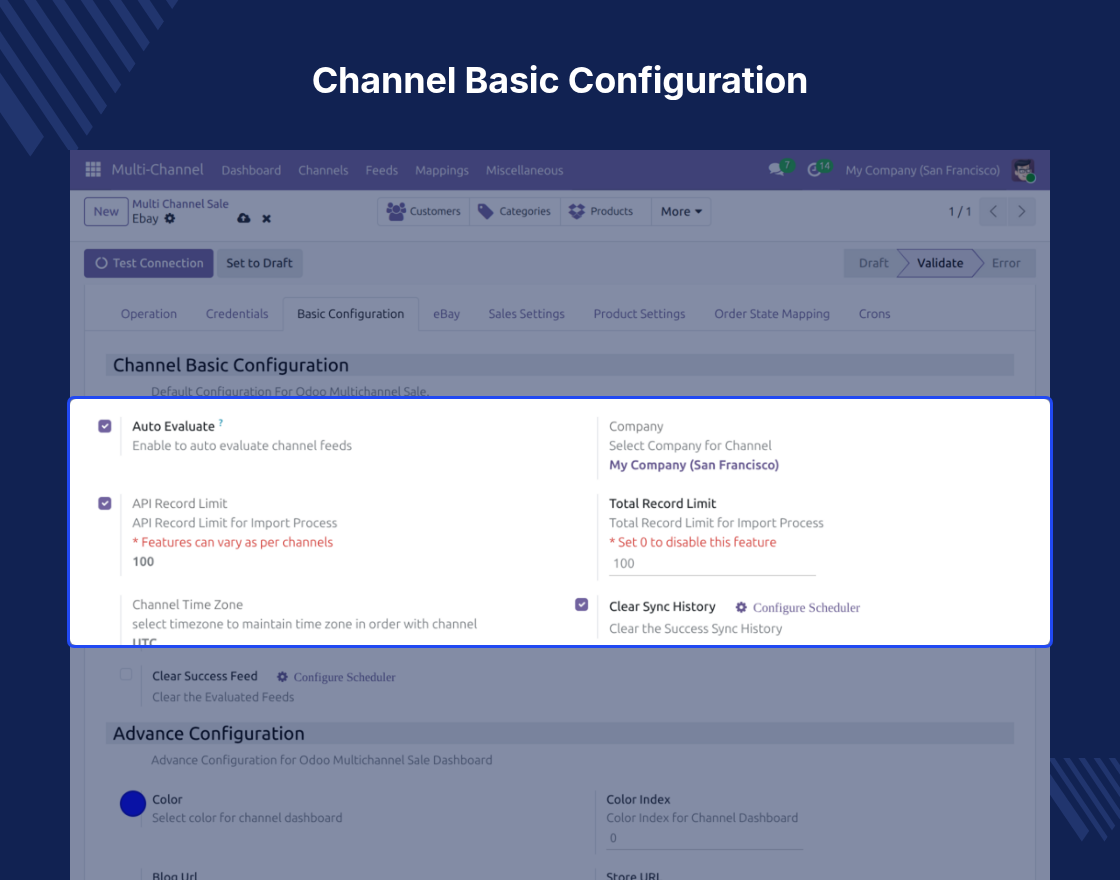1120x880 pixels.
Task: Go to previous record arrow
Action: (x=994, y=211)
